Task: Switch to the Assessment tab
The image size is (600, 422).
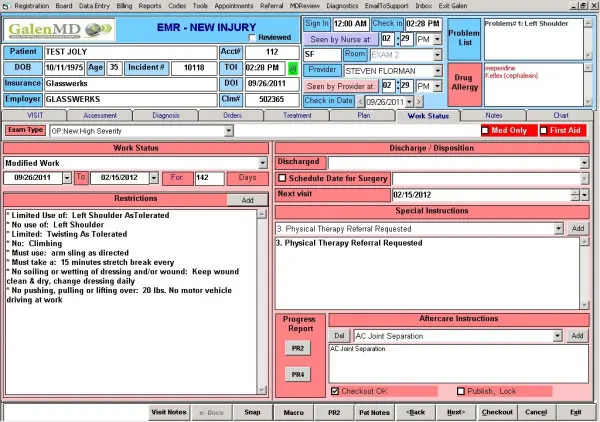Action: (x=100, y=116)
